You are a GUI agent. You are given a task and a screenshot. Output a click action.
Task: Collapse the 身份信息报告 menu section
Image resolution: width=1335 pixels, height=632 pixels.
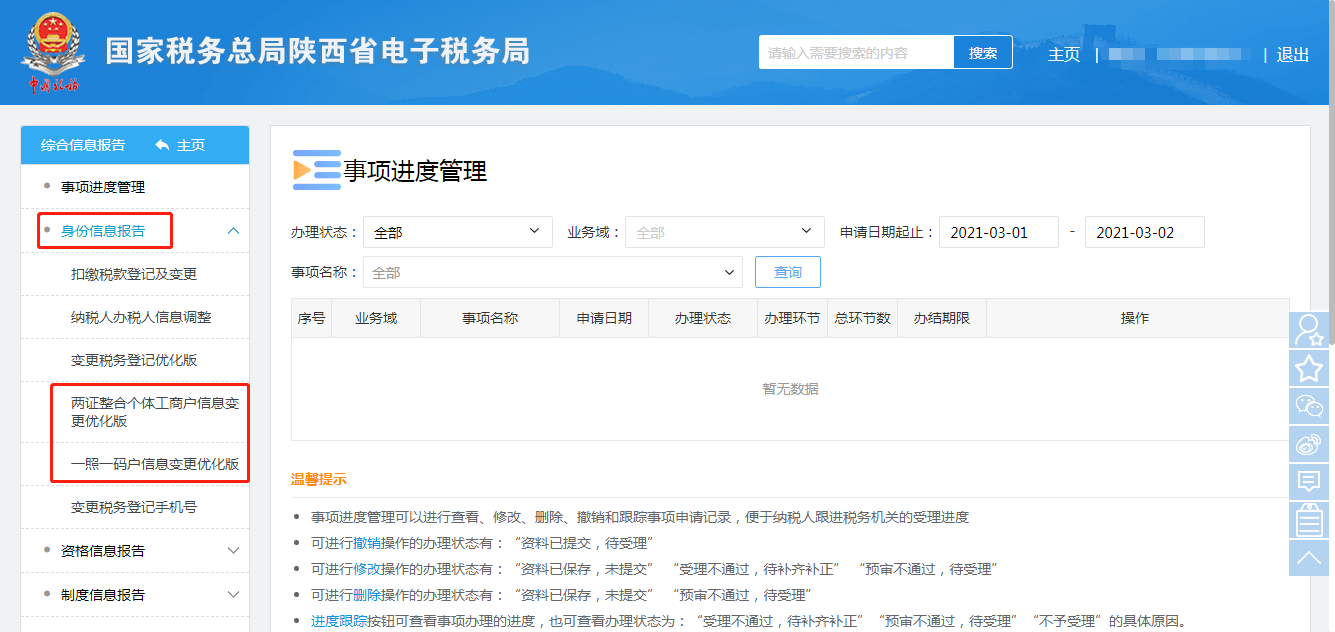point(233,231)
